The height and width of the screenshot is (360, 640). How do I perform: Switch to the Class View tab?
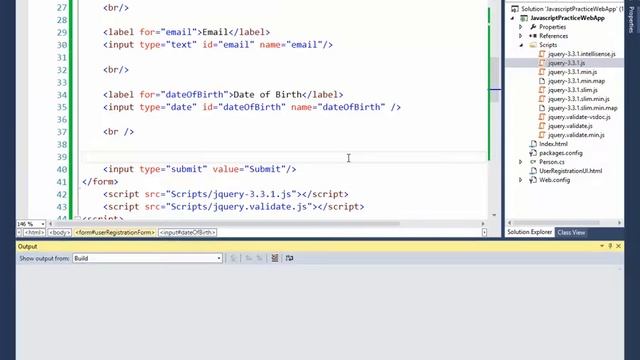(x=571, y=232)
